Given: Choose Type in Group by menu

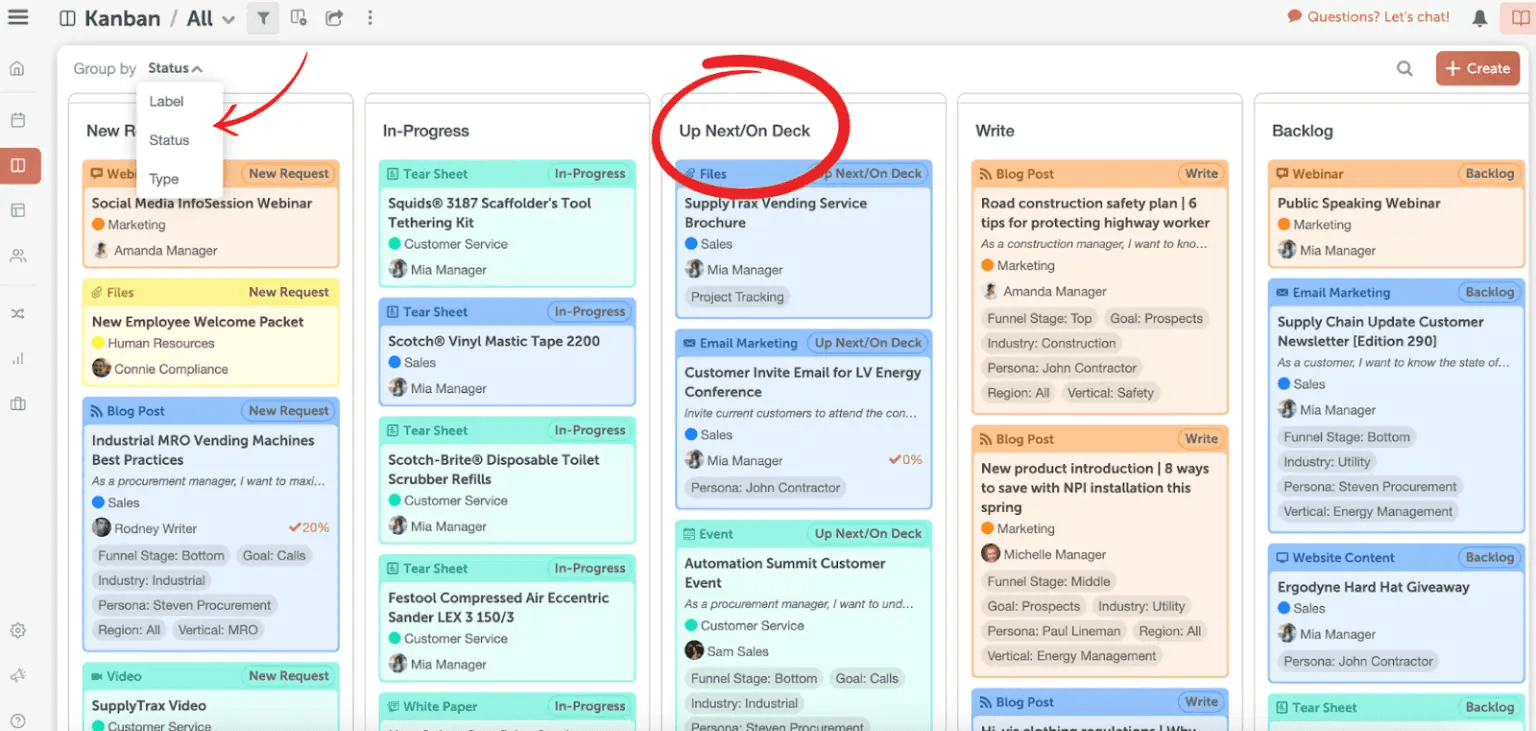Looking at the screenshot, I should (x=164, y=179).
